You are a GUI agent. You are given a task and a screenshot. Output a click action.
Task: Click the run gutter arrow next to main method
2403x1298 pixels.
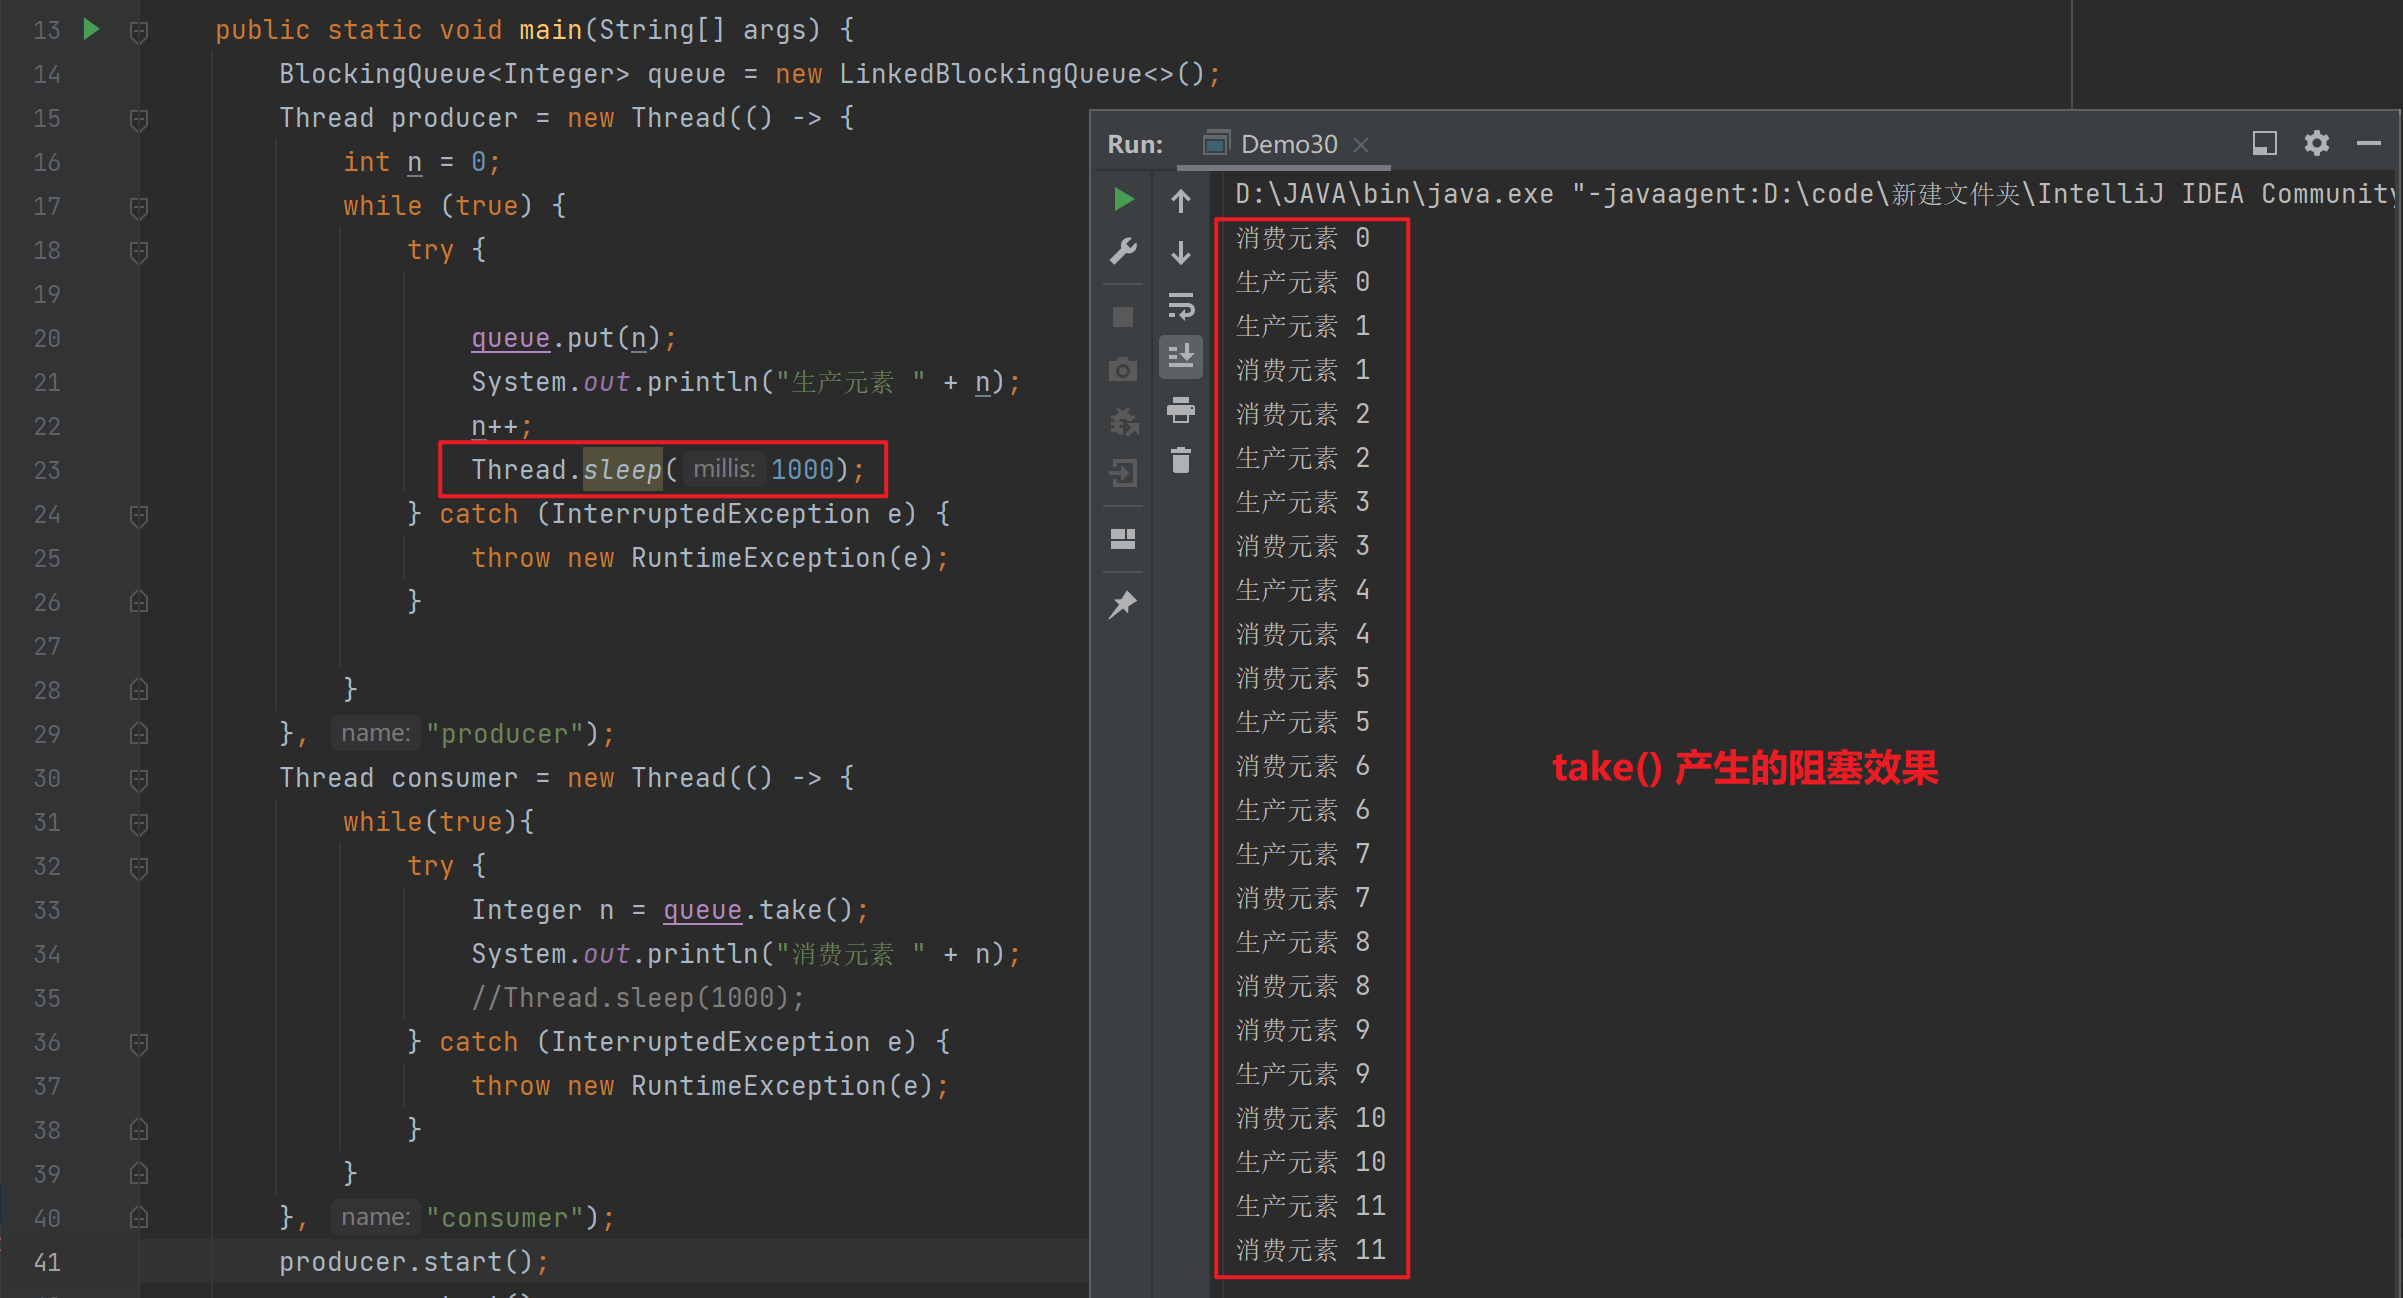pos(91,29)
